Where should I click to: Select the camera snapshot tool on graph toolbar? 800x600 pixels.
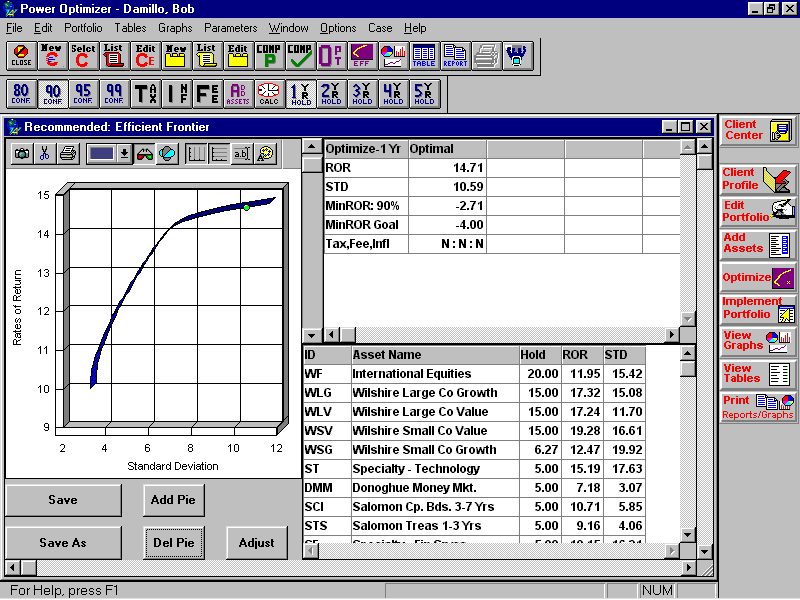(22, 153)
